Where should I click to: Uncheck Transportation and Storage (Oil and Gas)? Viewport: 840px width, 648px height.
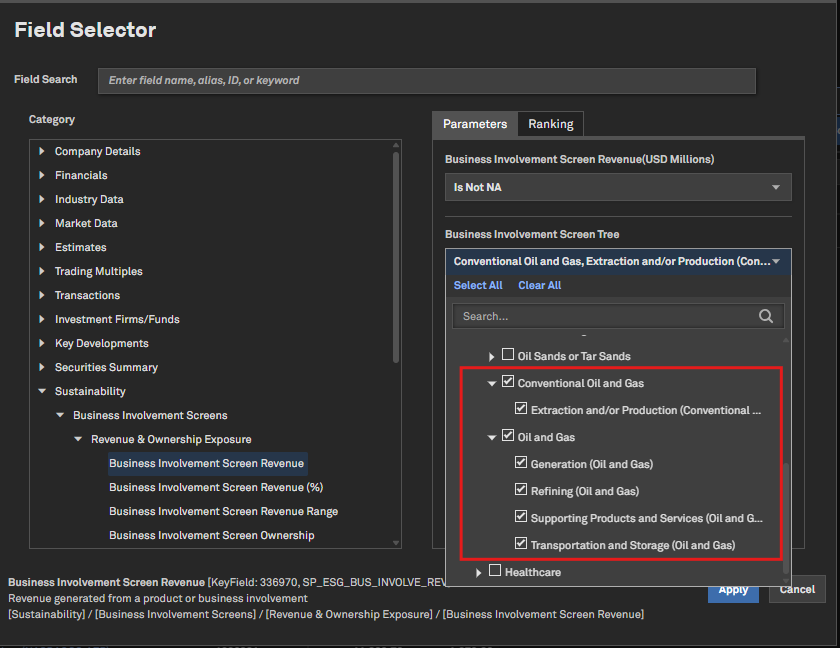tap(521, 544)
